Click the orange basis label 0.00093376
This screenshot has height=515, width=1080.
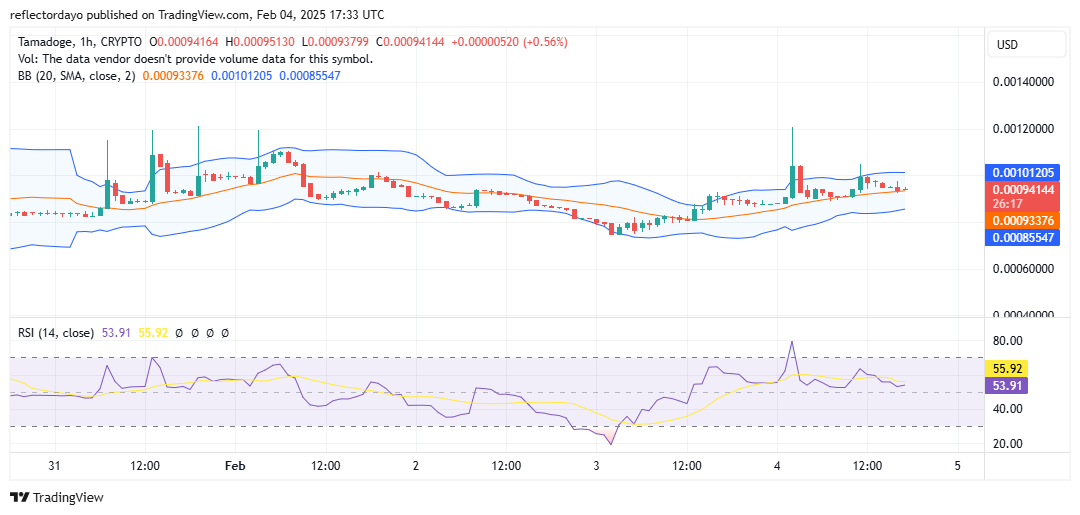[x=1023, y=220]
